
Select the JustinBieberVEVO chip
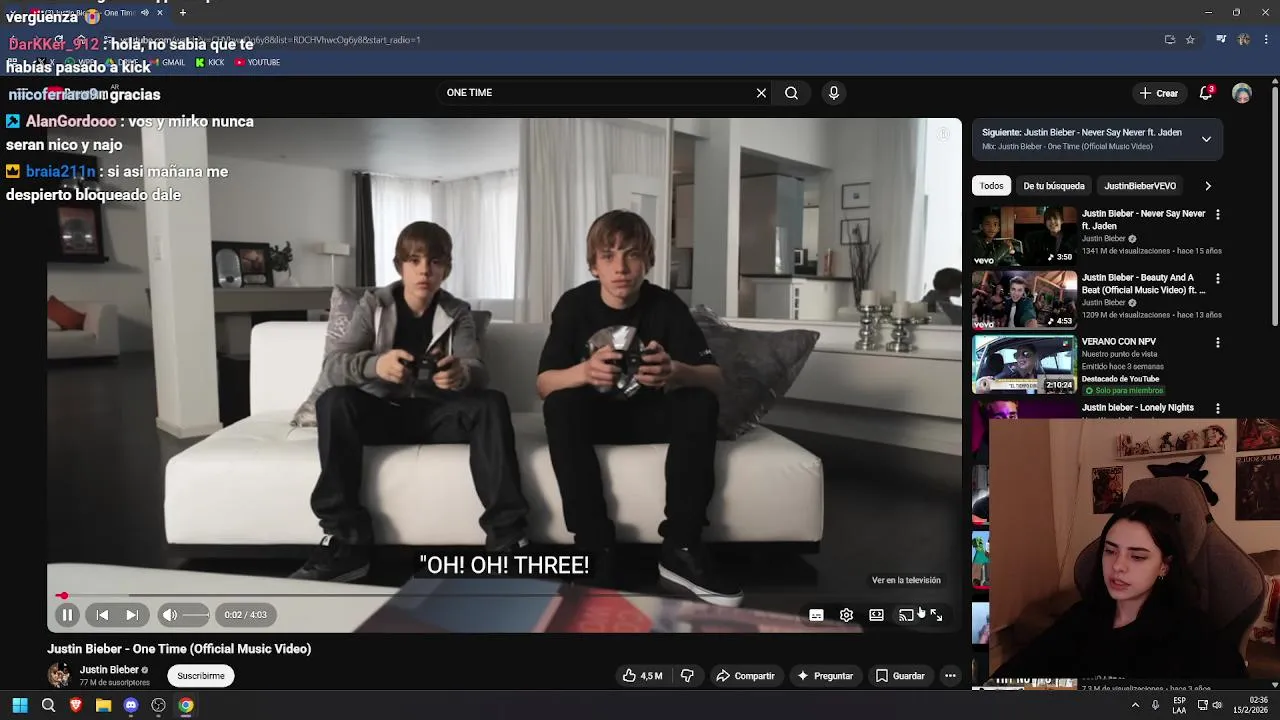1140,186
